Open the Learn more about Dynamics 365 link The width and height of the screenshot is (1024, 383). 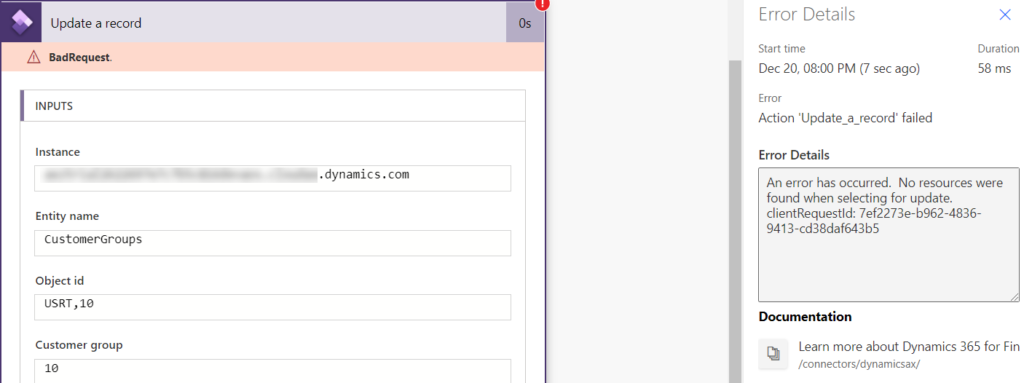tap(908, 346)
